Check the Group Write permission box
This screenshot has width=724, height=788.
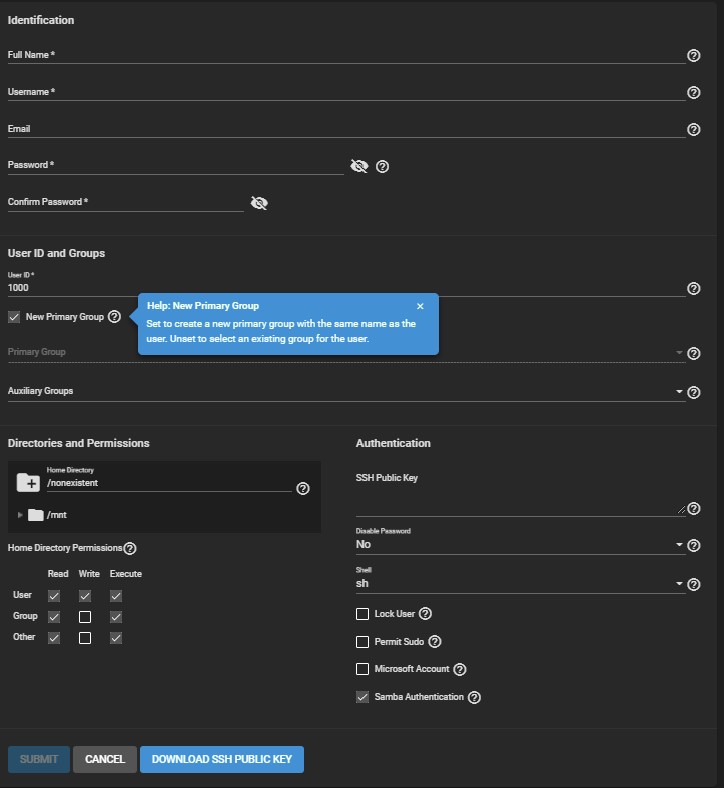pyautogui.click(x=85, y=617)
